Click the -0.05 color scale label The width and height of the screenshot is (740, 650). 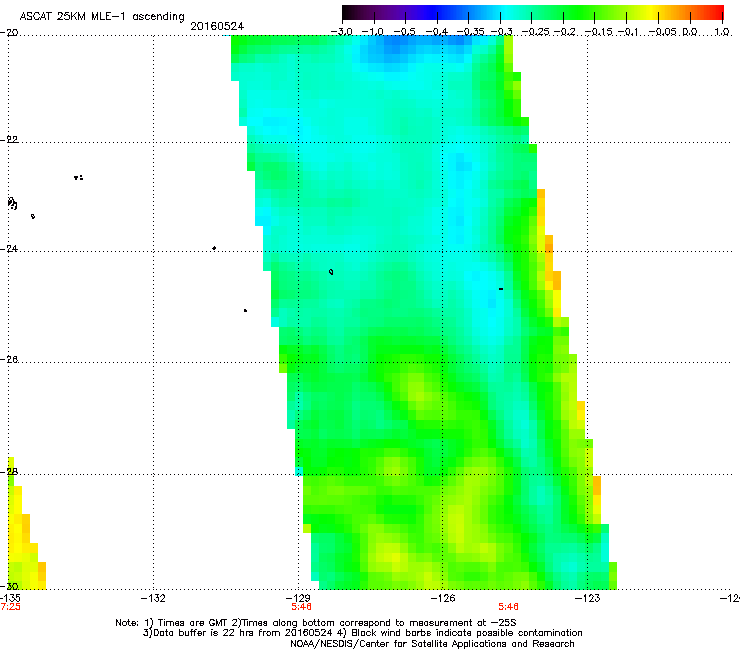point(663,32)
